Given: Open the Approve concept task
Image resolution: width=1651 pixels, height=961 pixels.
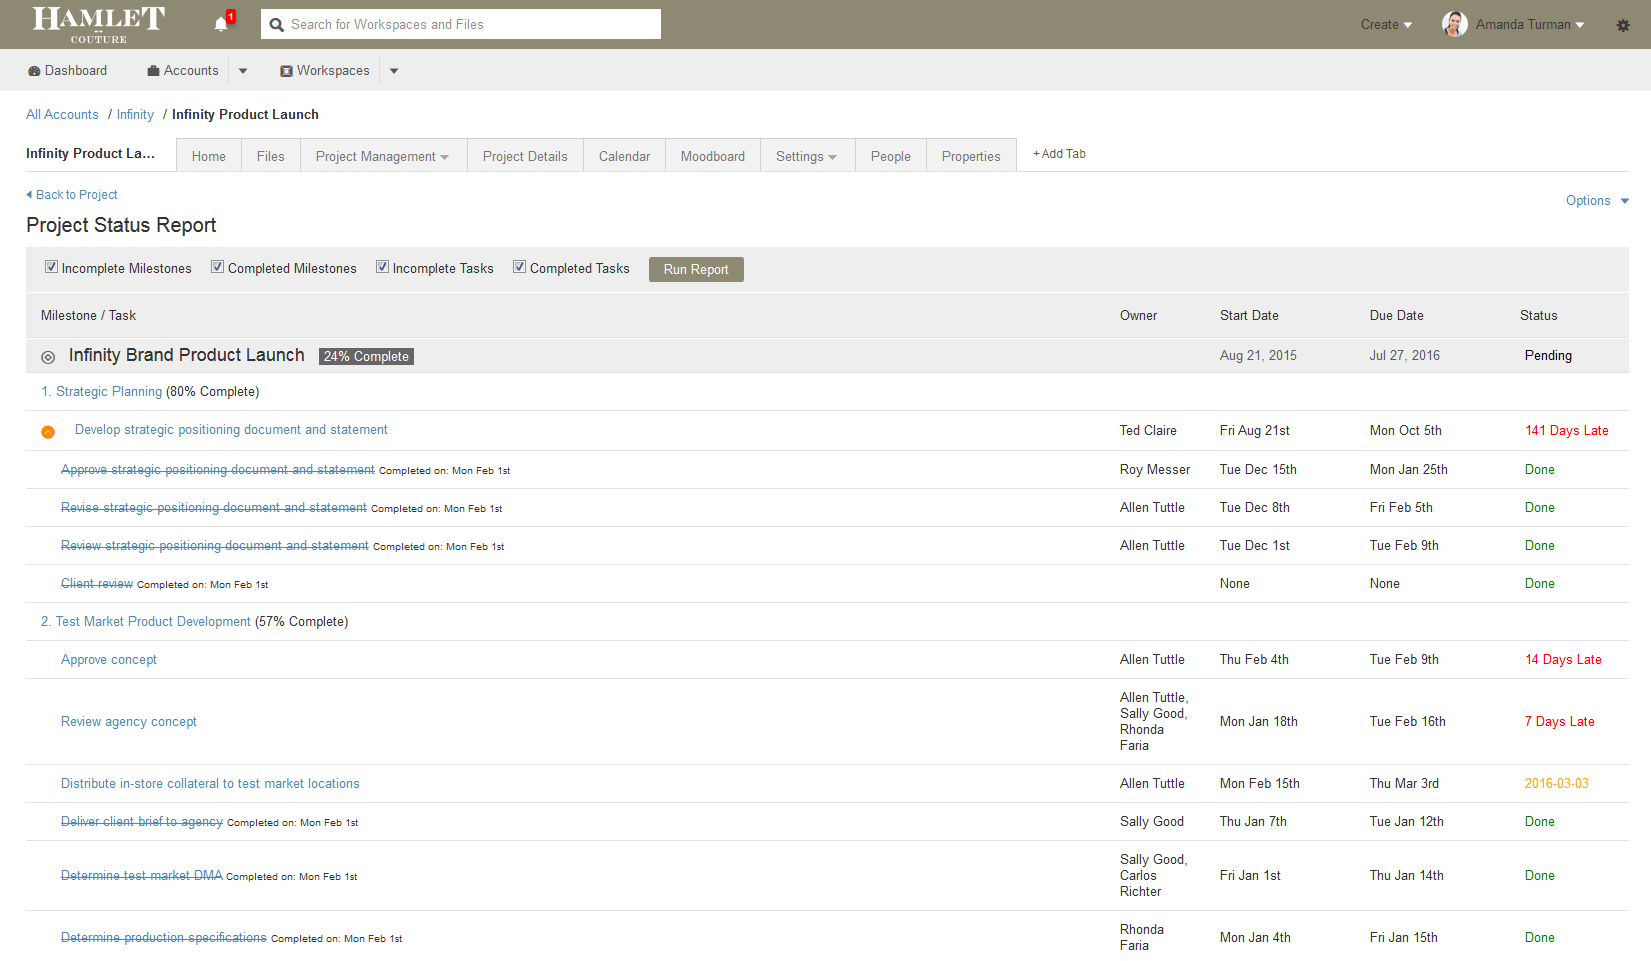Looking at the screenshot, I should pyautogui.click(x=109, y=660).
